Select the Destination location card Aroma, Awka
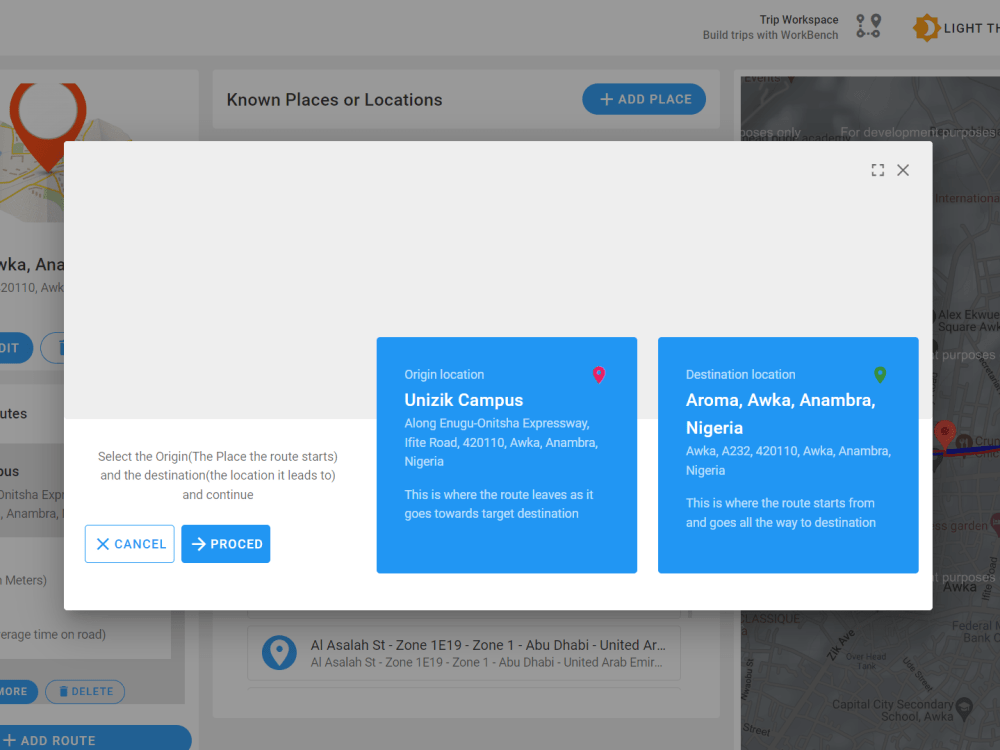This screenshot has width=1000, height=750. coord(788,455)
